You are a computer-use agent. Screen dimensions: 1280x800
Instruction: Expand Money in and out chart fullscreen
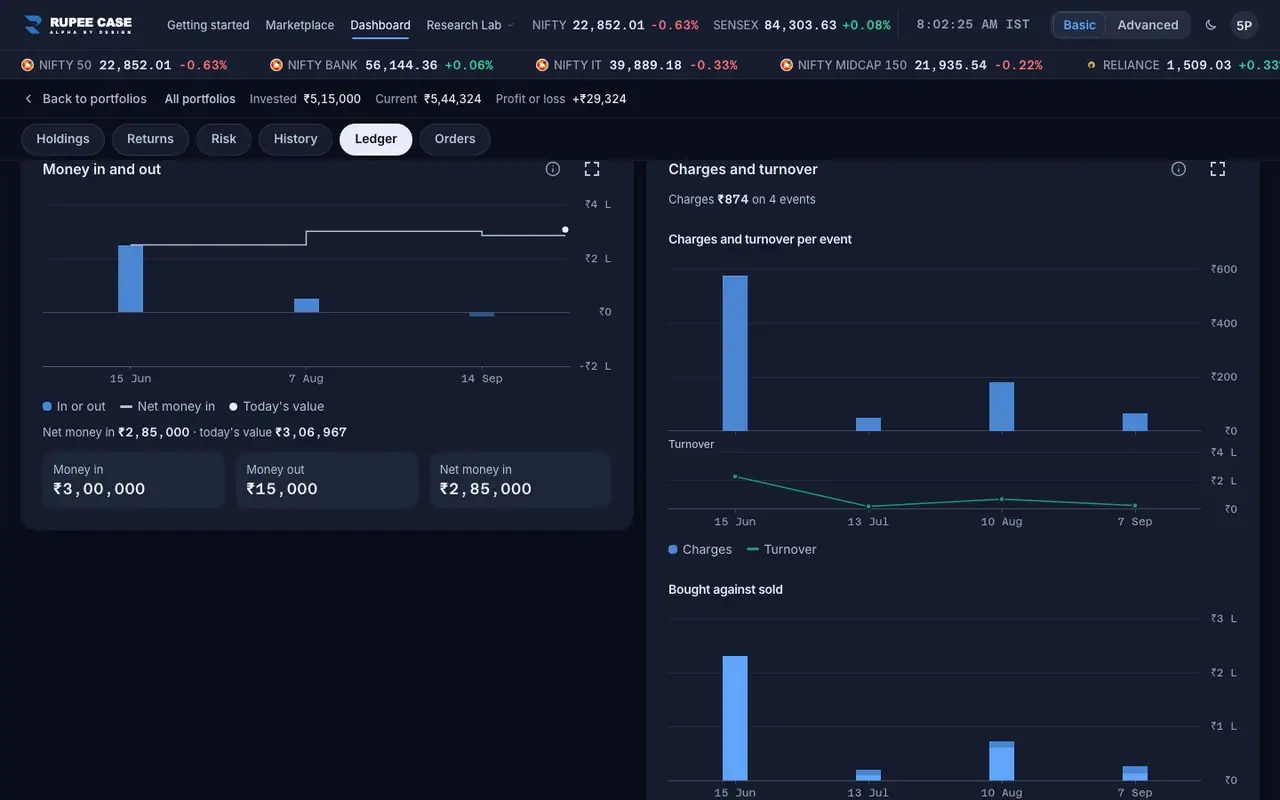(592, 169)
